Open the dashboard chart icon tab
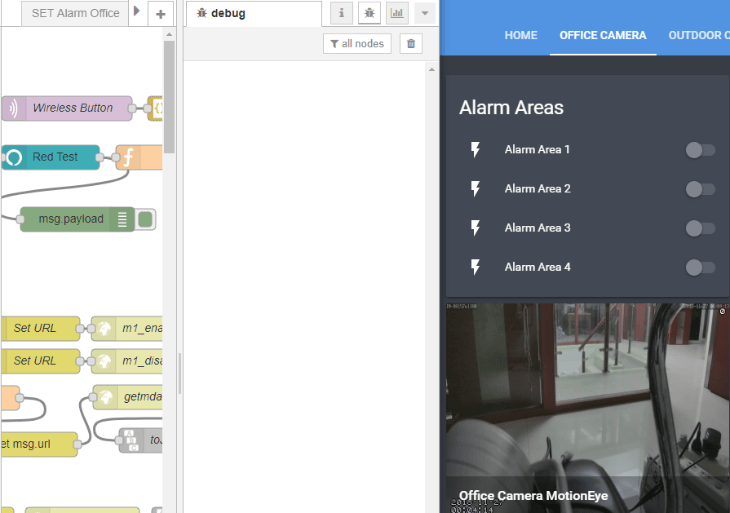 click(397, 13)
